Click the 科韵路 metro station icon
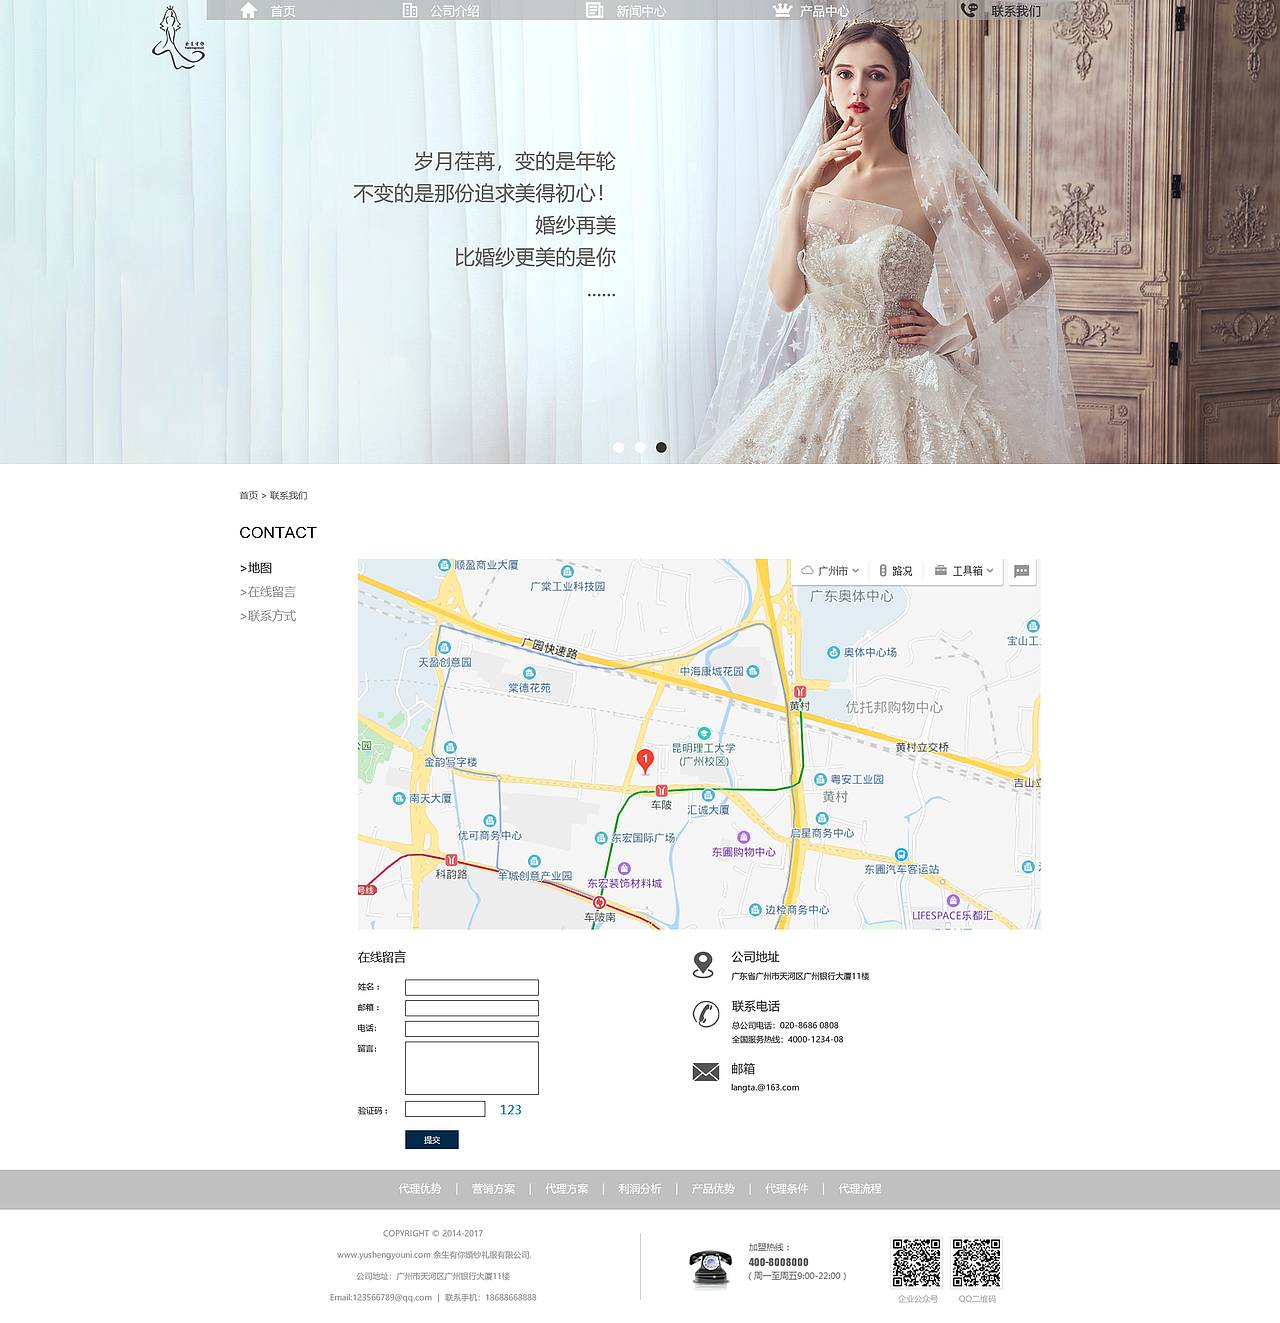Viewport: 1280px width, 1323px height. tap(451, 860)
